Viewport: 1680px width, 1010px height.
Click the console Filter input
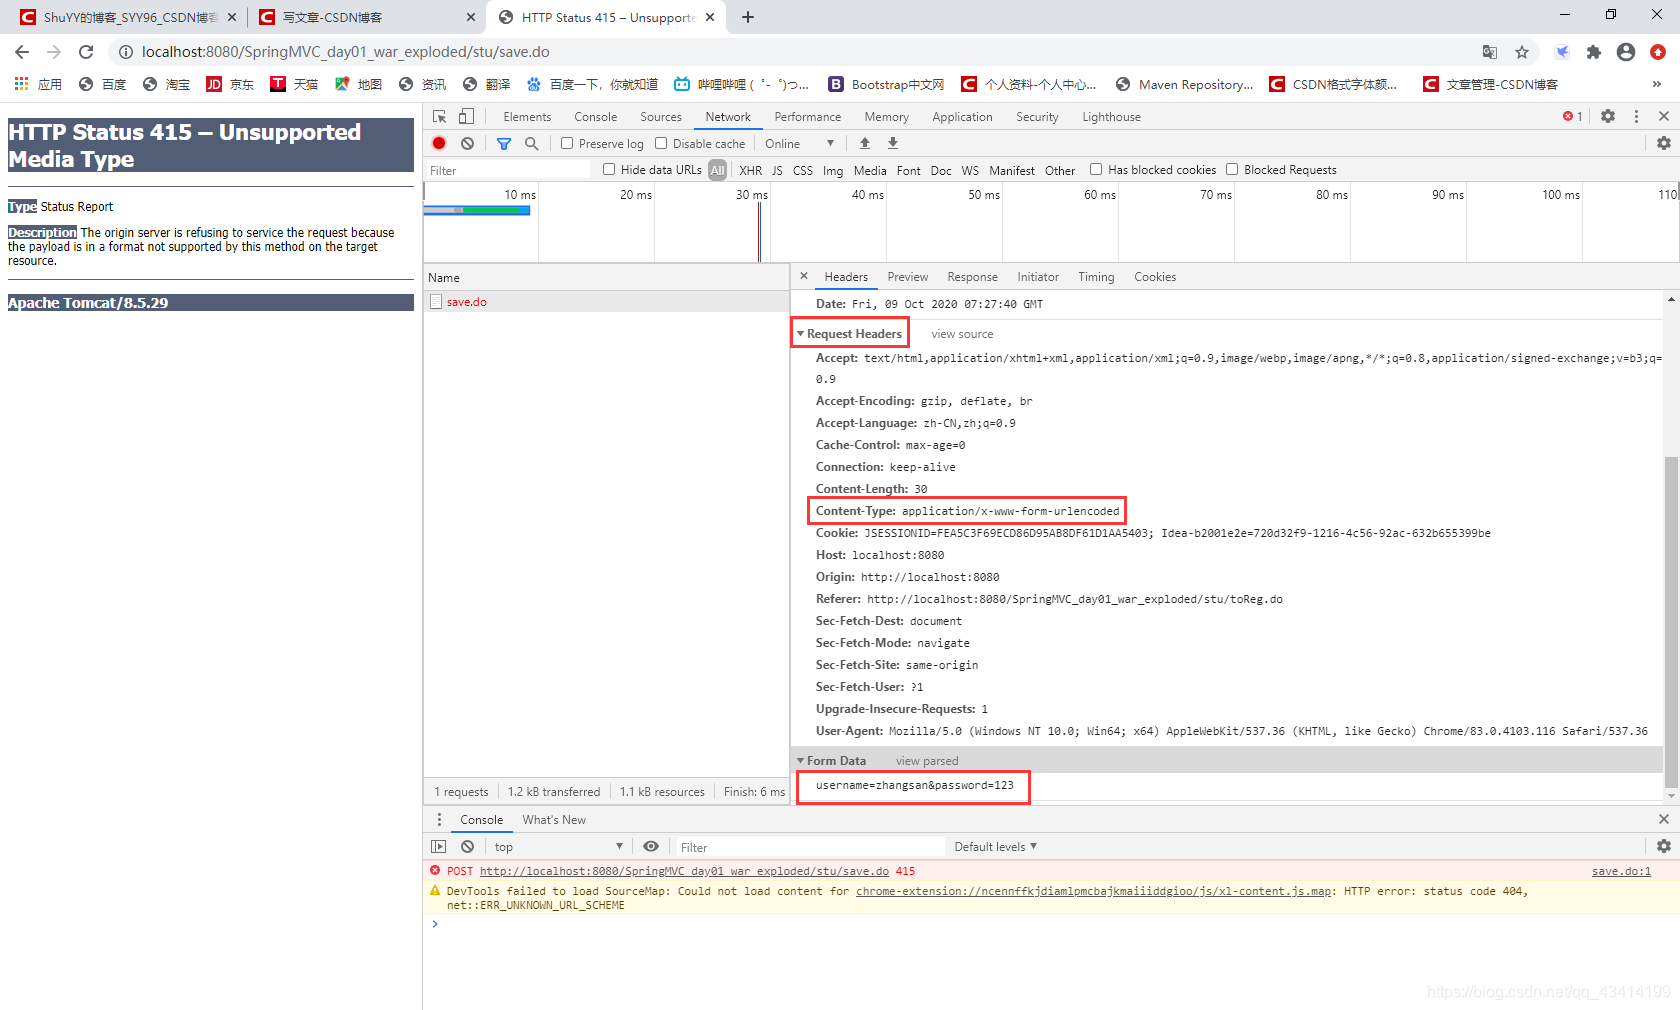coord(810,847)
